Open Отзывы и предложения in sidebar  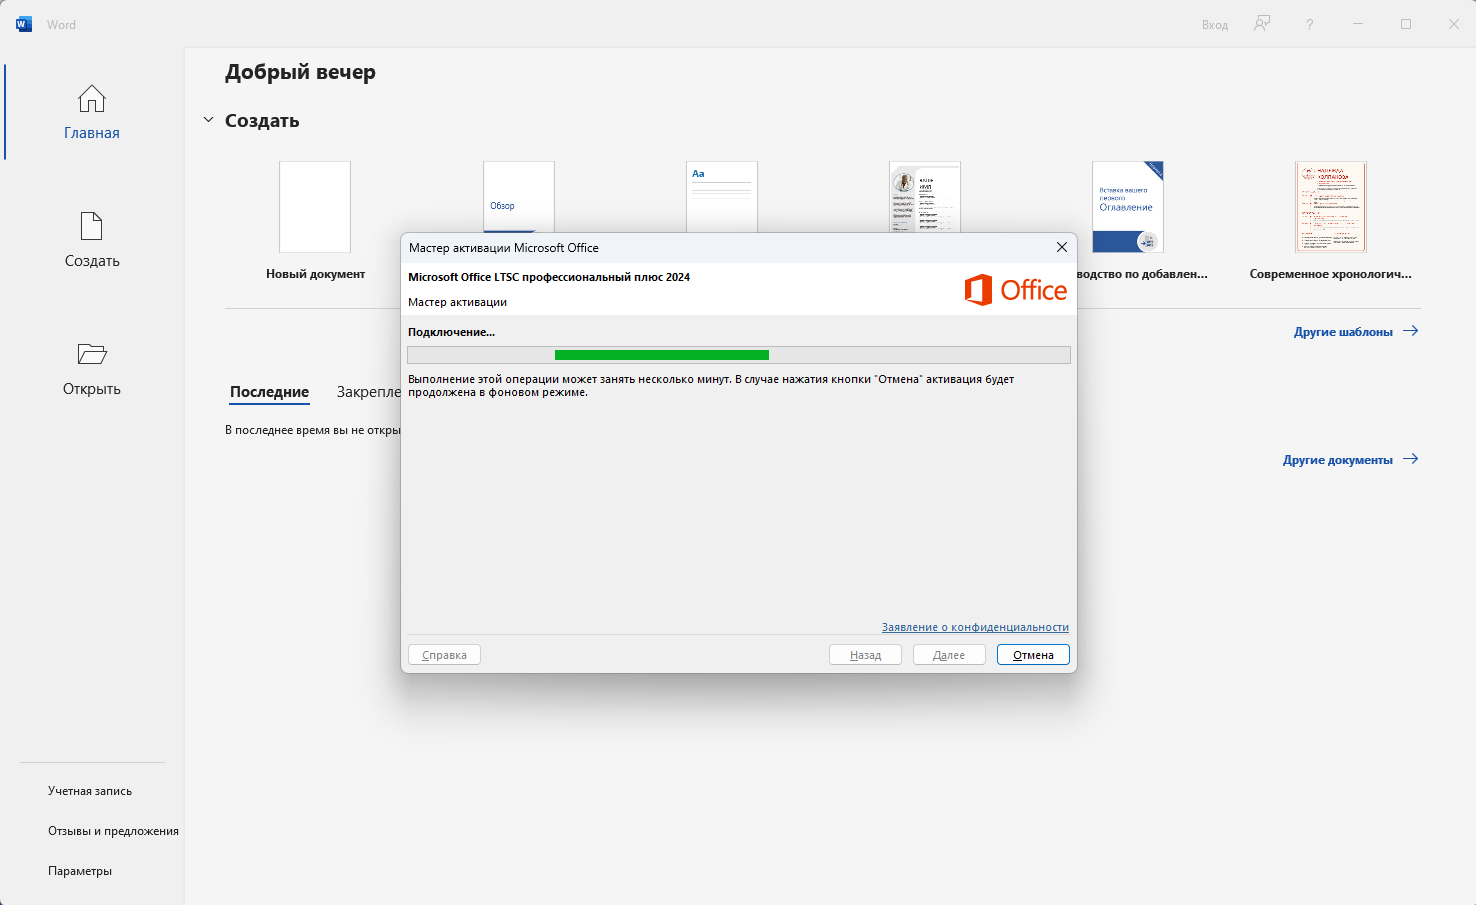point(113,831)
